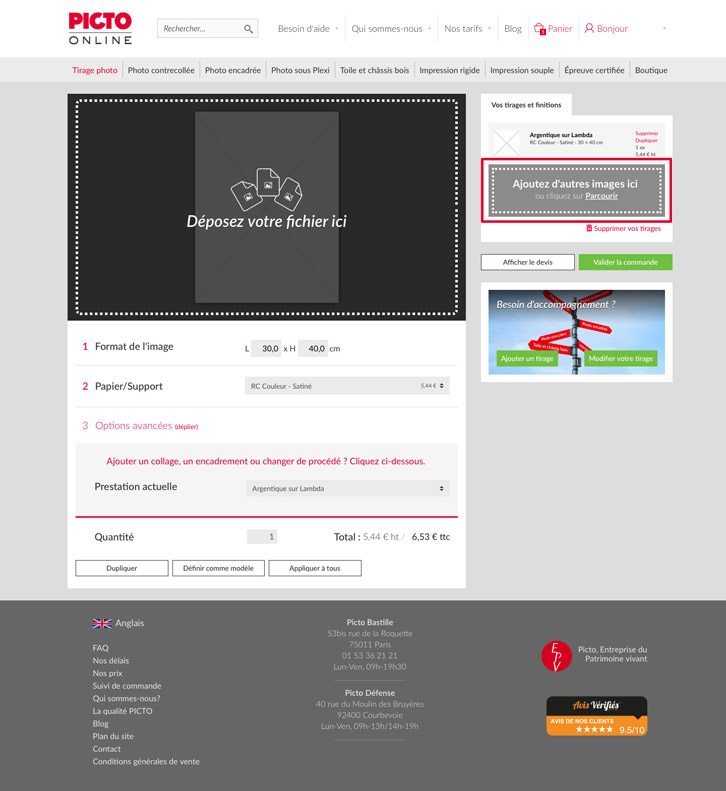Image resolution: width=726 pixels, height=791 pixels.
Task: Open the Prestation actuelle dropdown
Action: pos(346,489)
